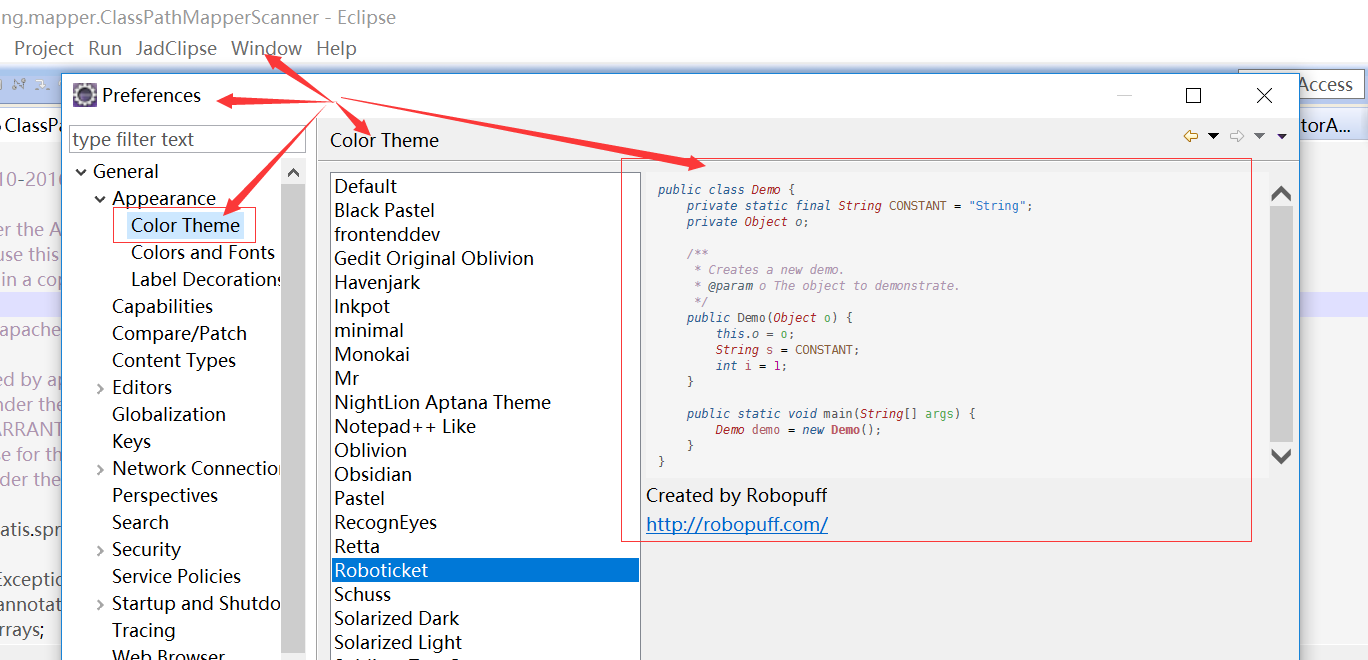Click the preferences tree scroll-up arrow
Screen dimensions: 1368x660
[x=293, y=173]
